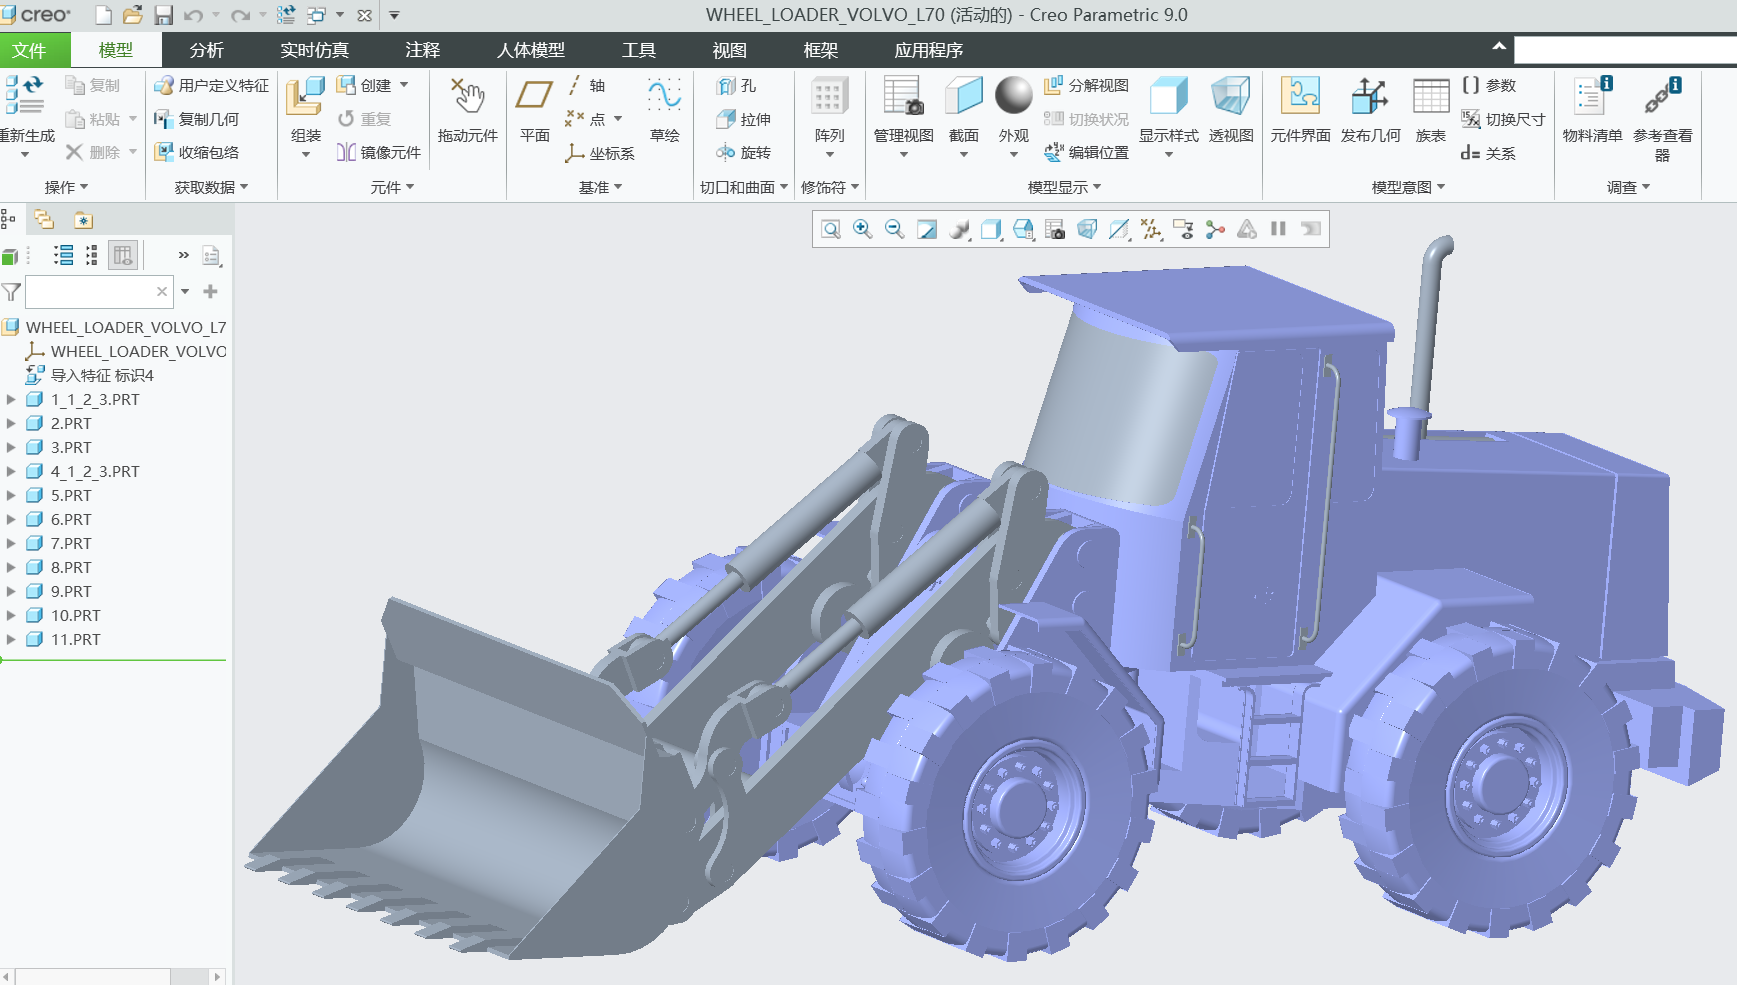Viewport: 1737px width, 985px height.
Task: Toggle tree columns display button
Action: coord(123,256)
